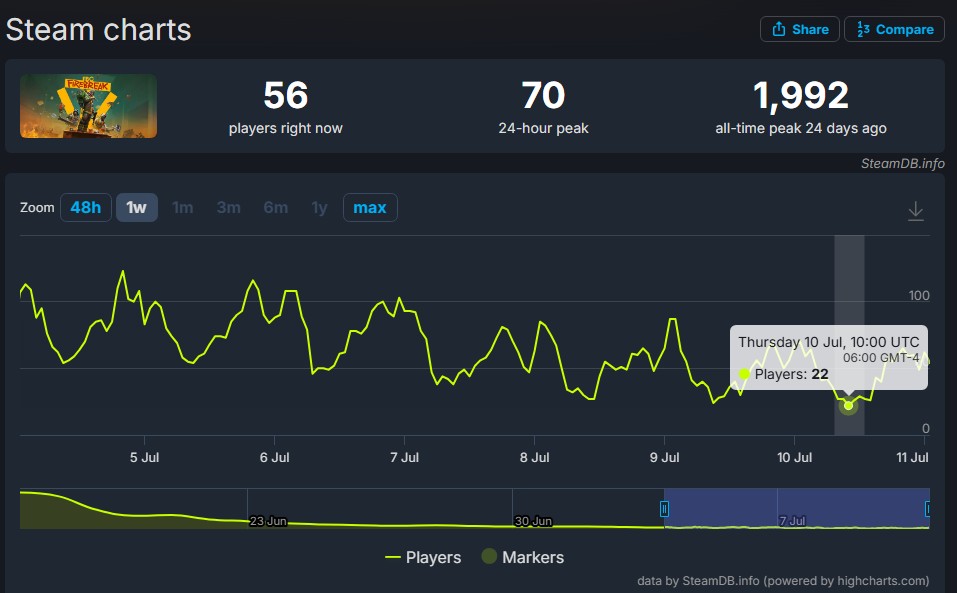Click the Steam charts heading

point(98,30)
